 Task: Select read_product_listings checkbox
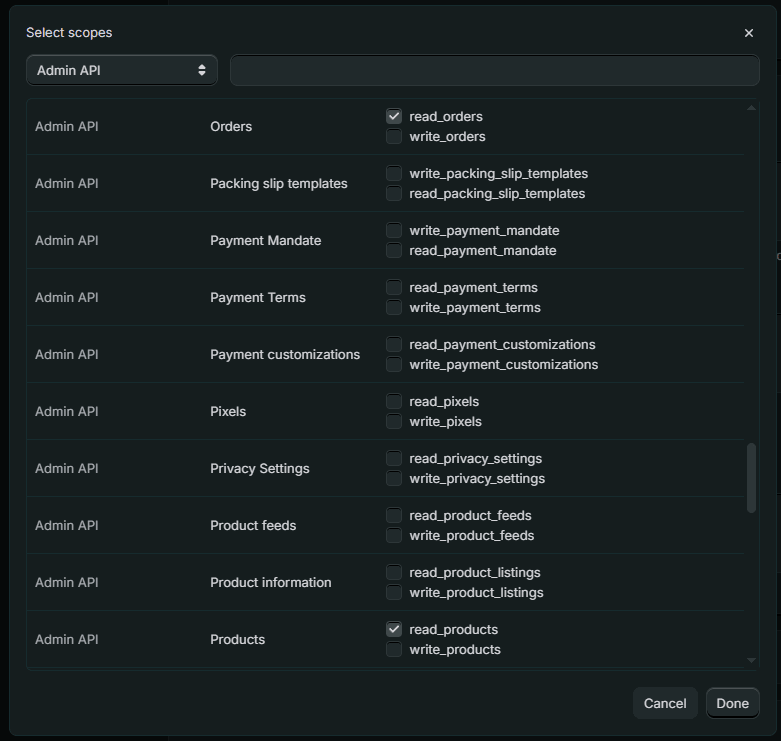(x=394, y=572)
